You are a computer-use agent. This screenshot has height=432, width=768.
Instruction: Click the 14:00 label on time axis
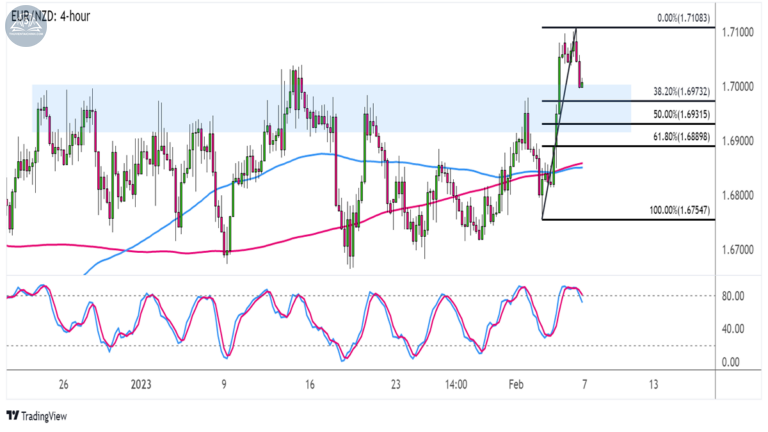[456, 384]
